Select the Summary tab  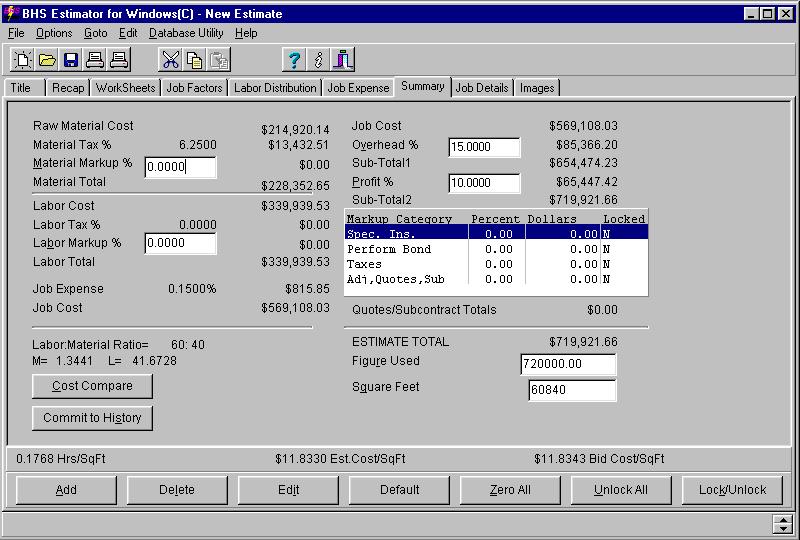click(422, 86)
